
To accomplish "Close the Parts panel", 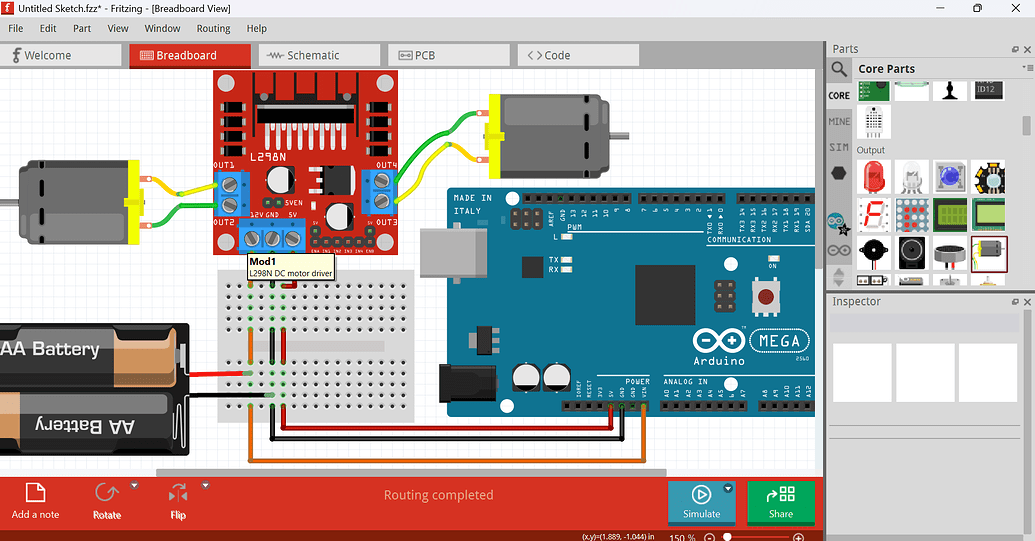I will point(1027,49).
